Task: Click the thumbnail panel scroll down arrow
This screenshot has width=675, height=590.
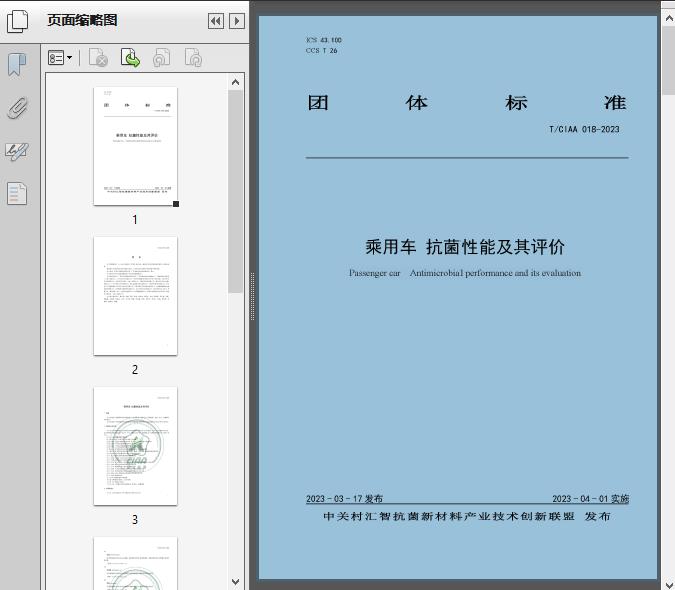Action: [235, 582]
